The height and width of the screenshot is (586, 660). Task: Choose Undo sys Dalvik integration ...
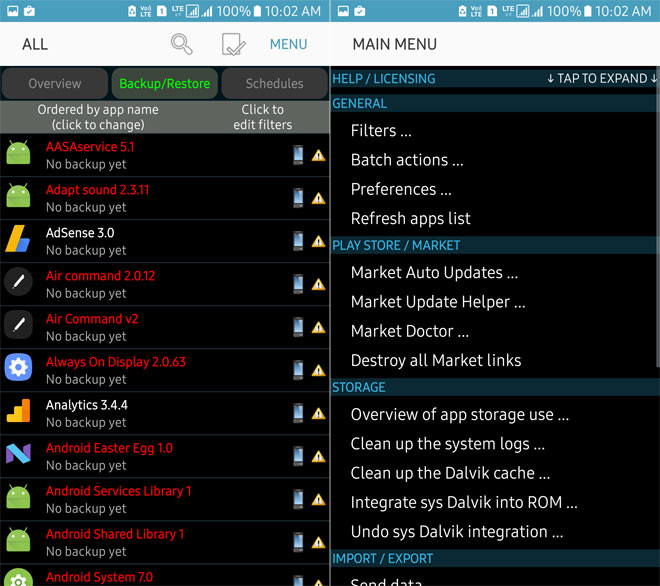pos(494,532)
